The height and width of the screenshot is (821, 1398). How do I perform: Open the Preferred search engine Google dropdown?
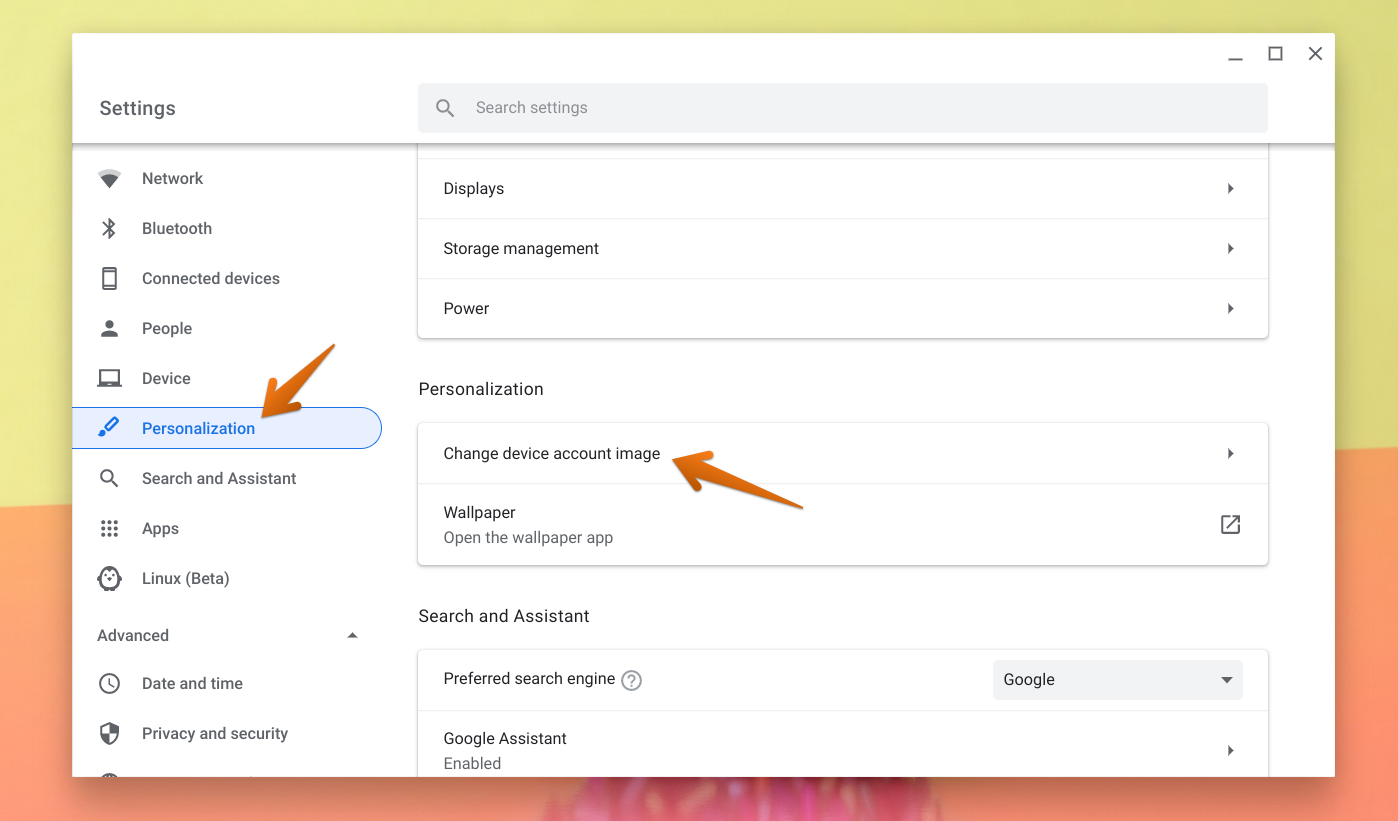coord(1118,680)
